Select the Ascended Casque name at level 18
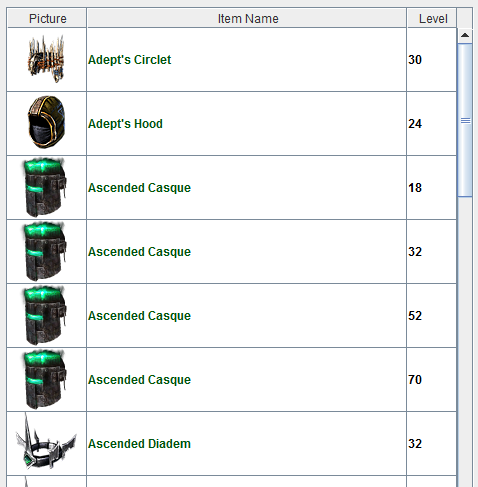Screen dimensions: 478x487 139,188
